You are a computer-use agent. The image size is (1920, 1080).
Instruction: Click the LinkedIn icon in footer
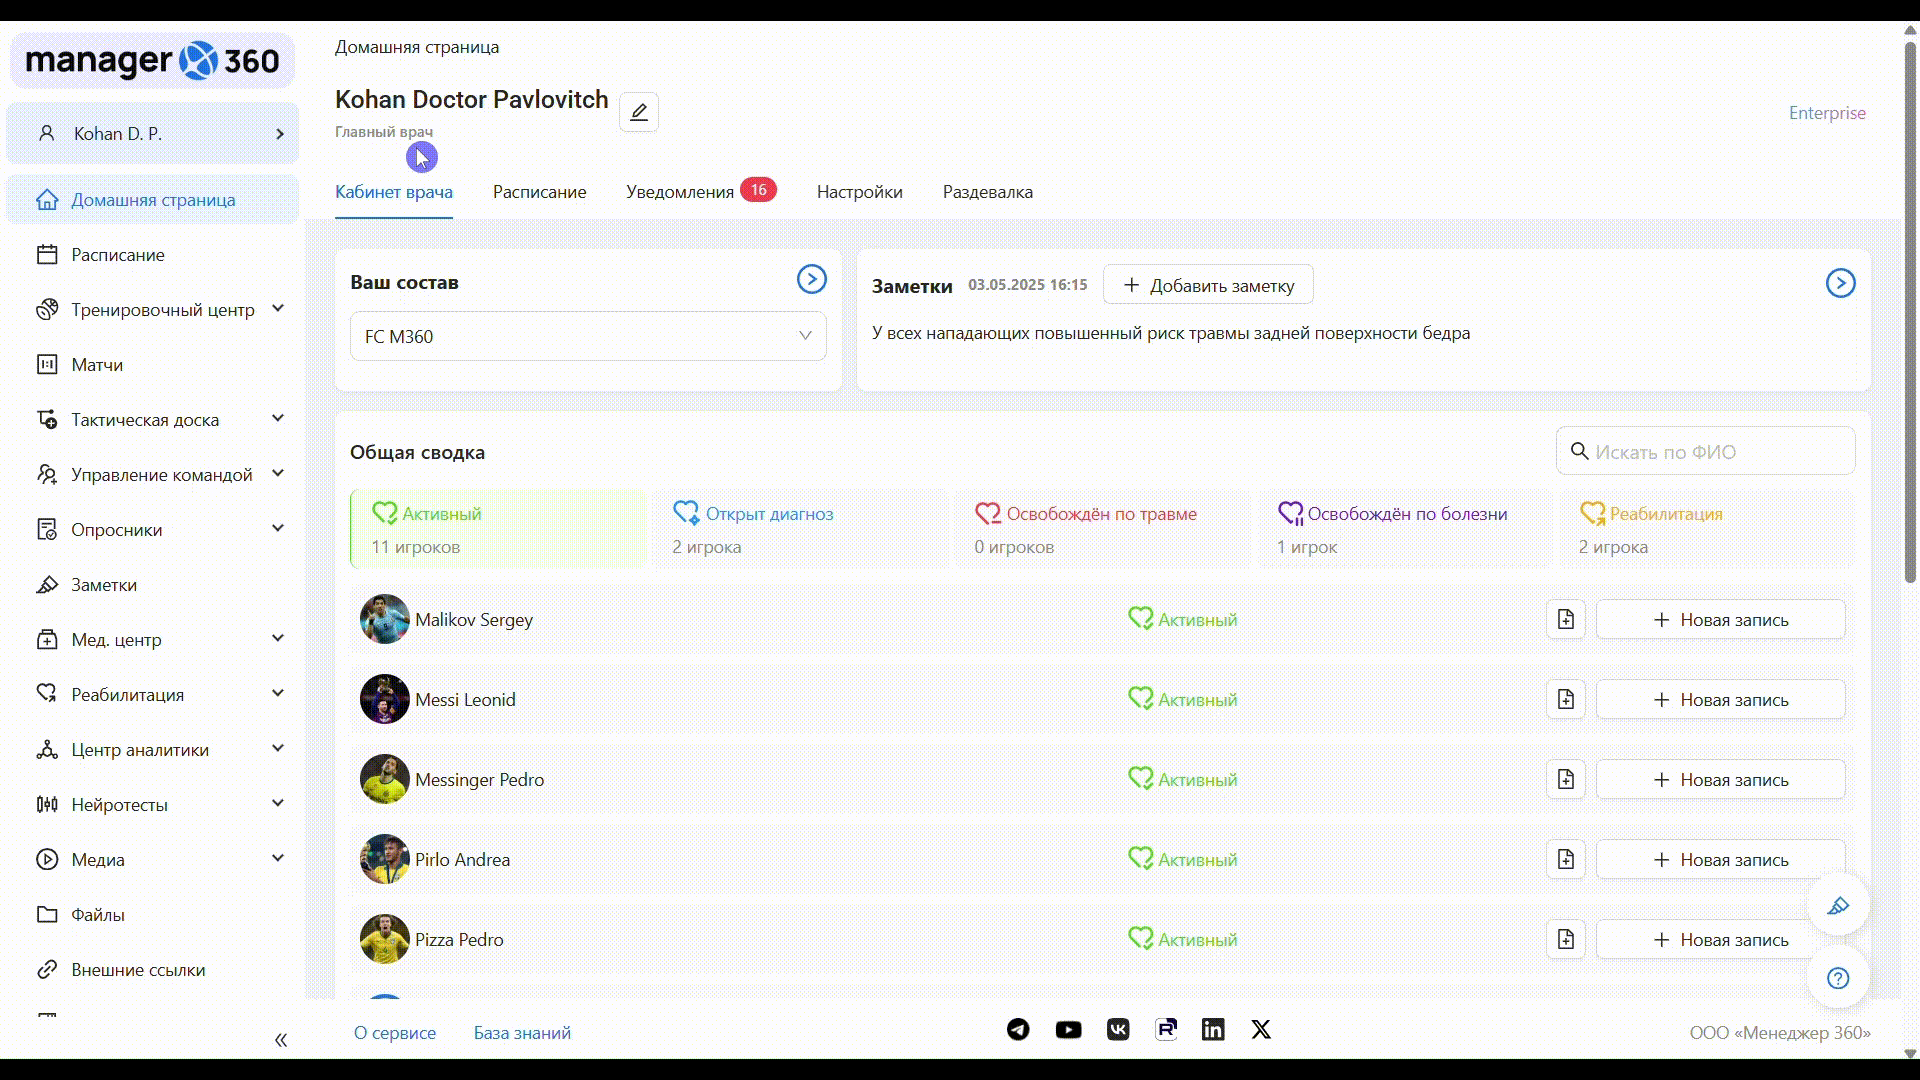click(1213, 1029)
